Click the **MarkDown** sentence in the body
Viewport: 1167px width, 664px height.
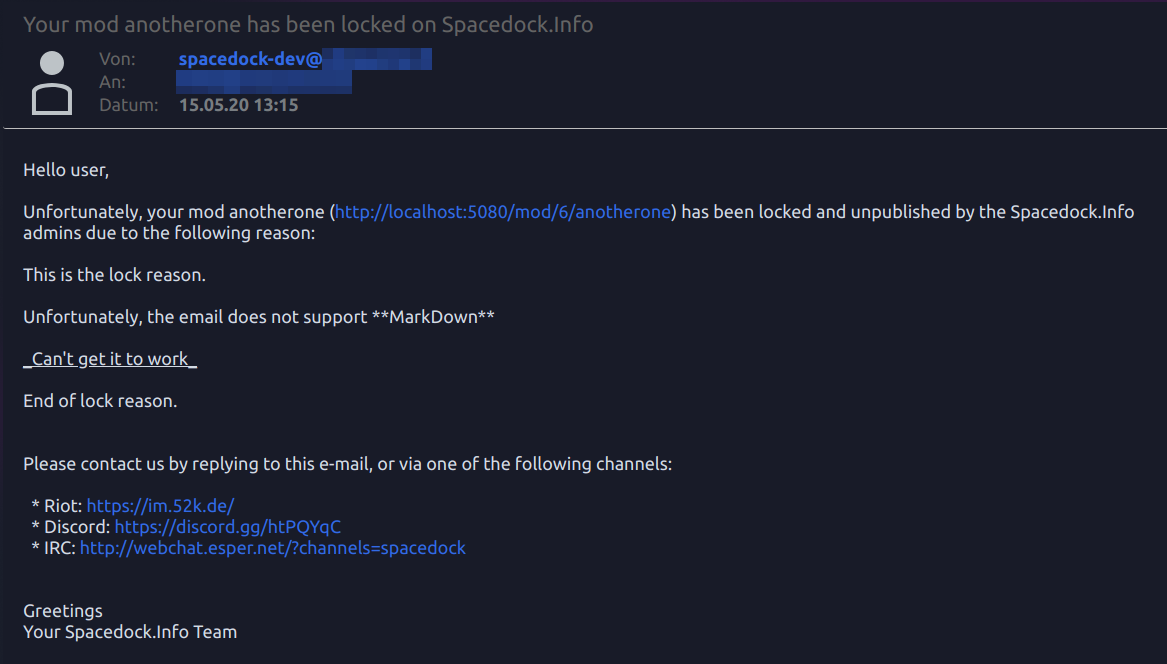click(x=259, y=317)
